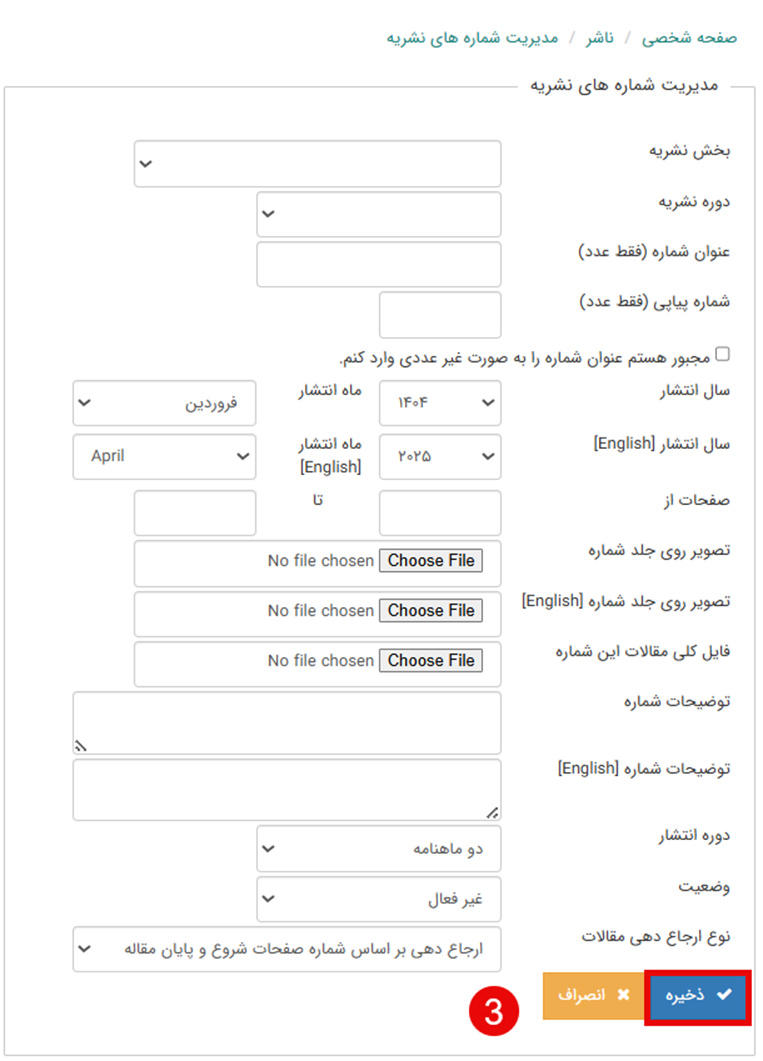The height and width of the screenshot is (1061, 763).
Task: Click the شماره پیاپی input field
Action: (440, 315)
